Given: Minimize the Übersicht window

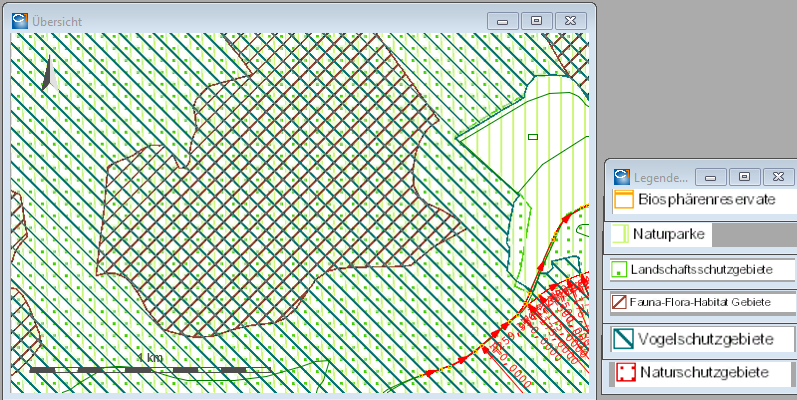Looking at the screenshot, I should [503, 21].
